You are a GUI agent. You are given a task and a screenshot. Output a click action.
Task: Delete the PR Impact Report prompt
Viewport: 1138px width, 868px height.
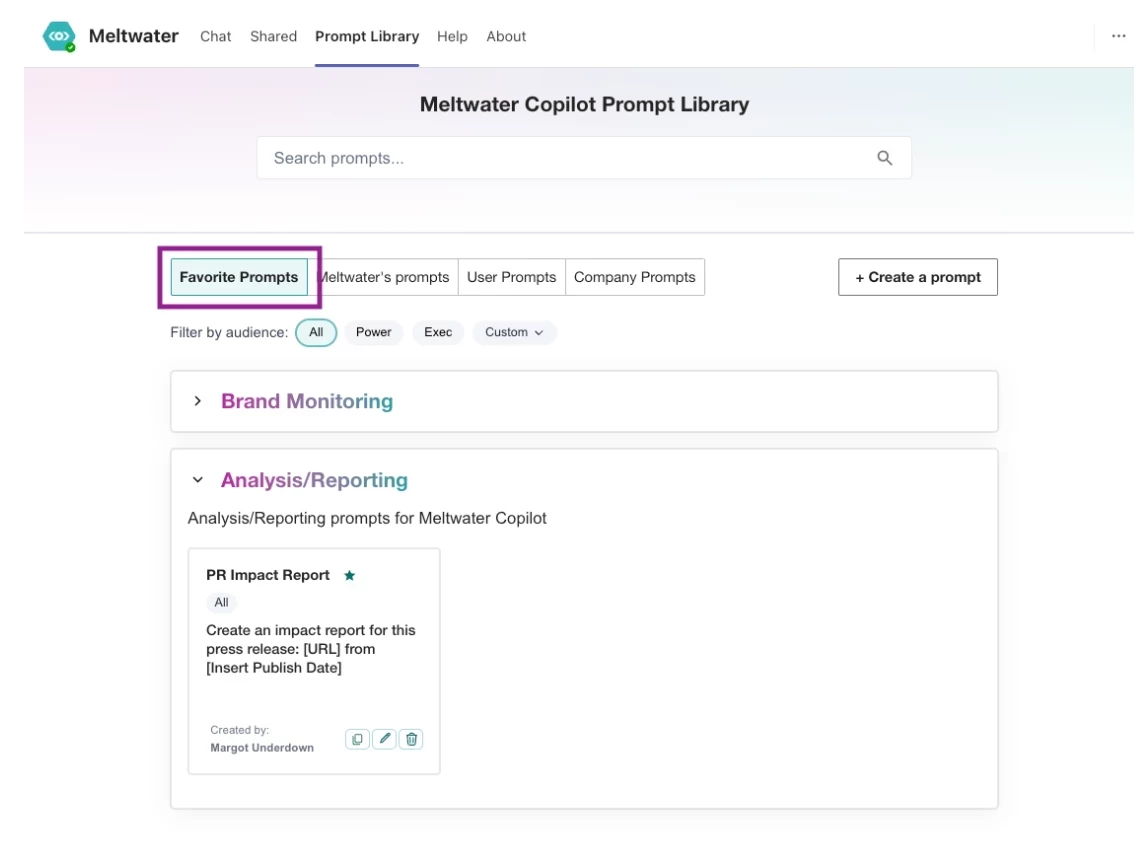tap(412, 739)
